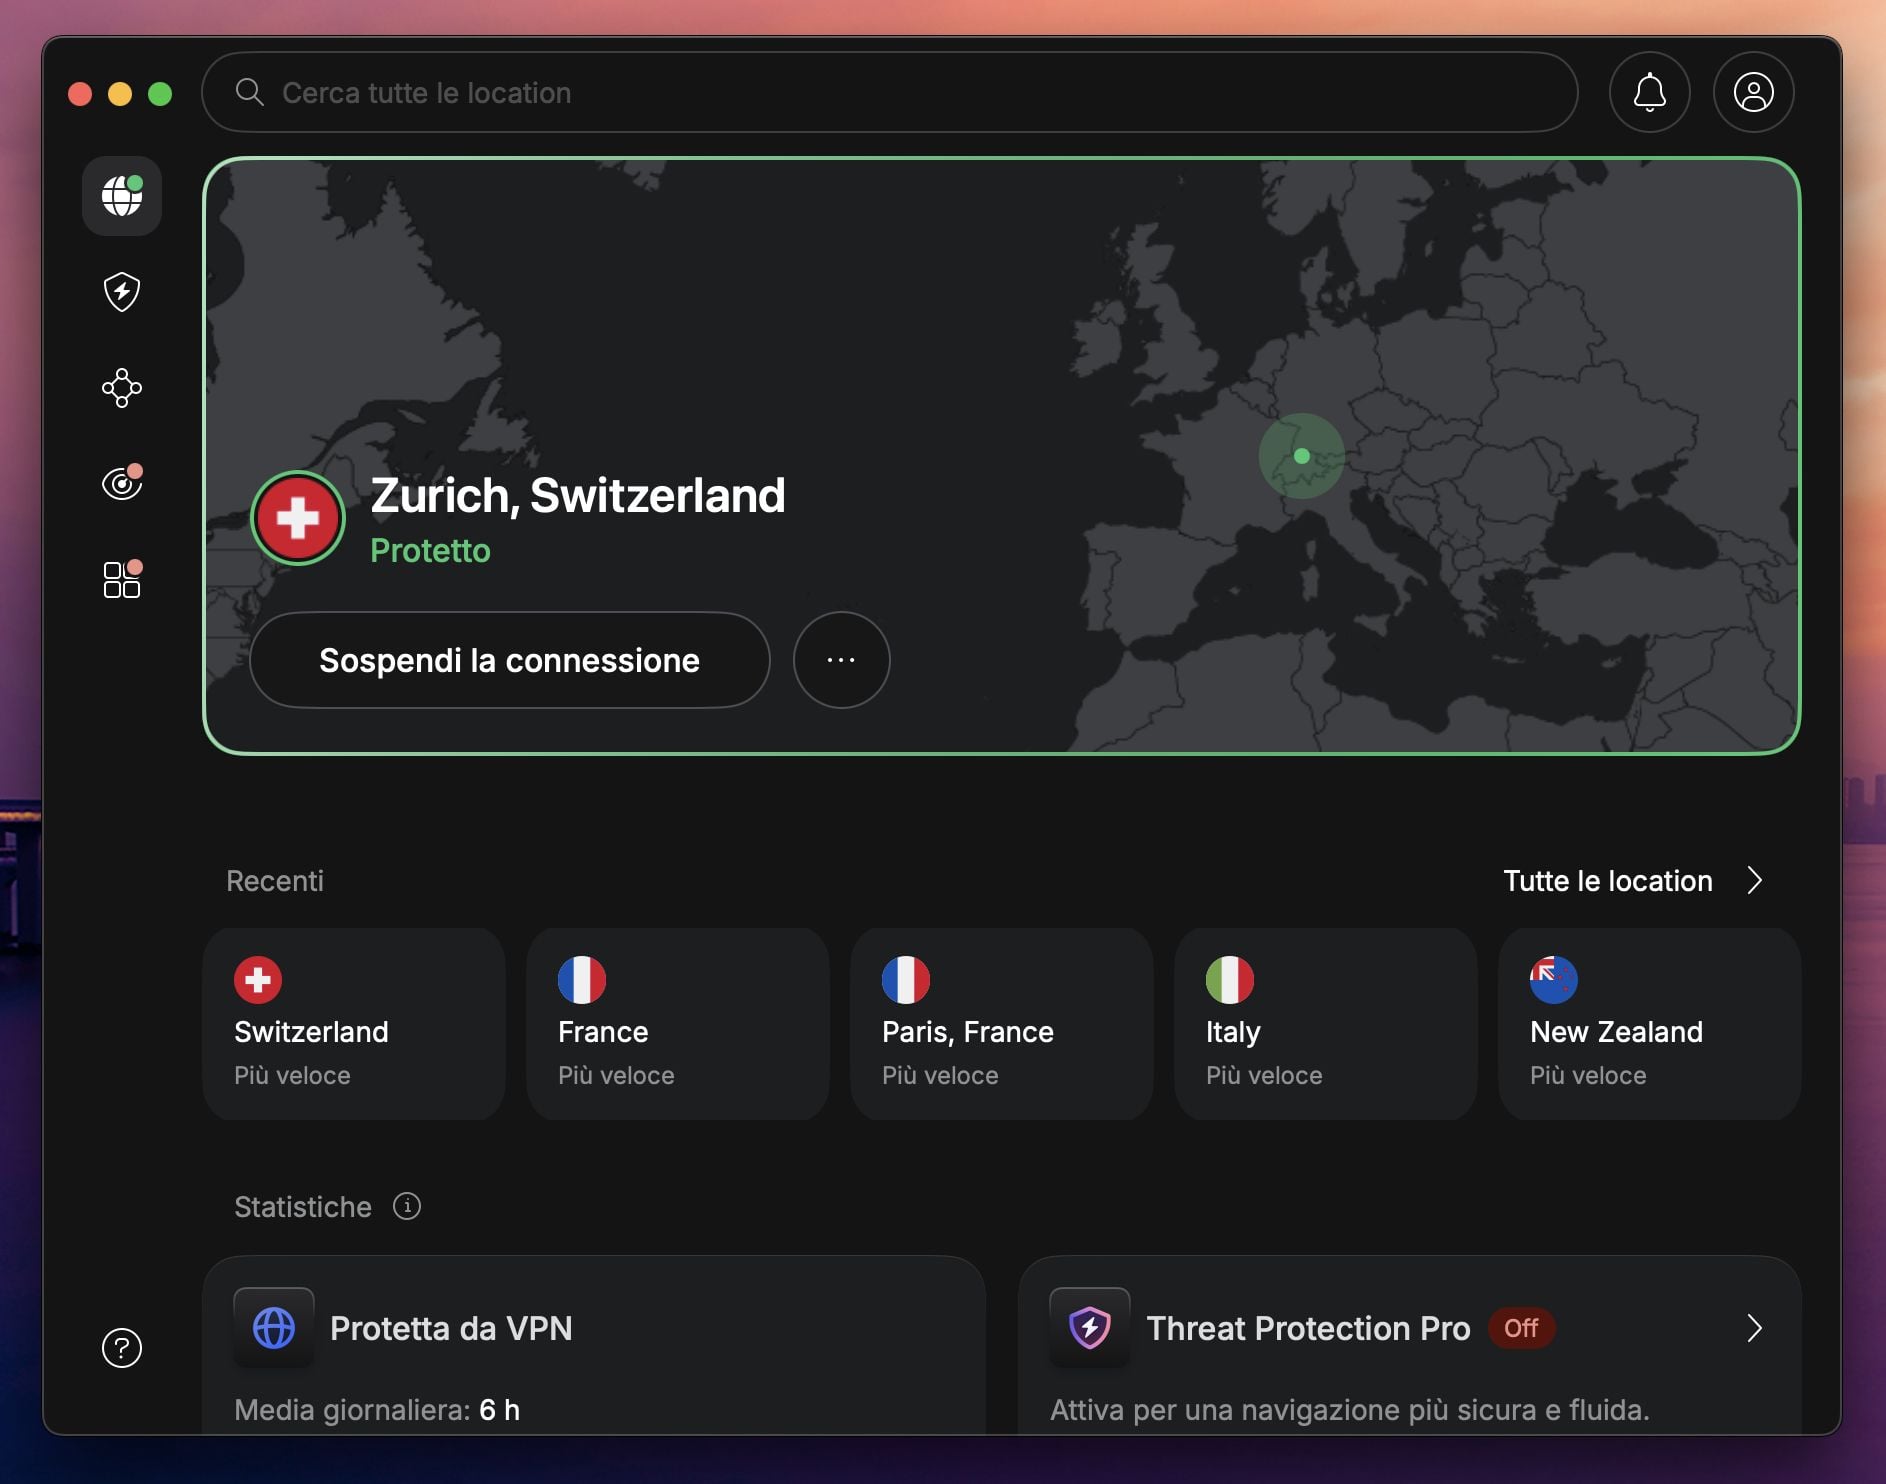Open the Protetta da VPN statistics card

coord(594,1346)
